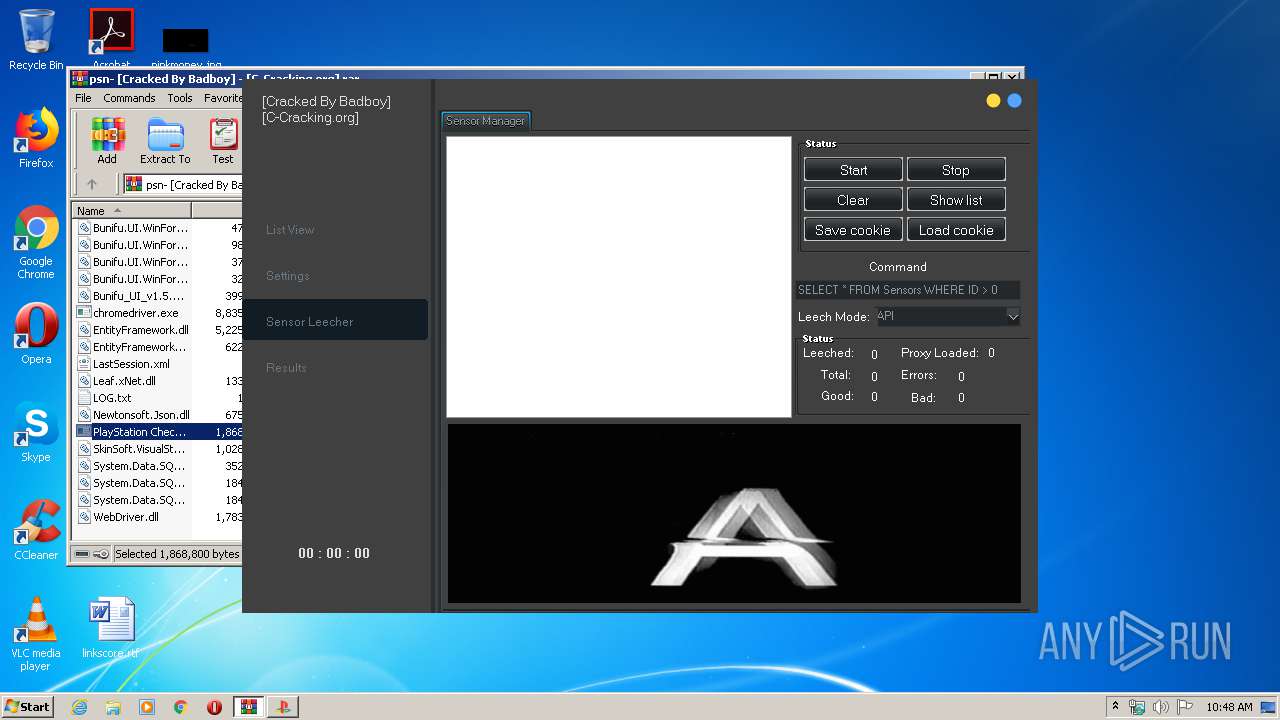Click the Chrome taskbar icon

181,707
